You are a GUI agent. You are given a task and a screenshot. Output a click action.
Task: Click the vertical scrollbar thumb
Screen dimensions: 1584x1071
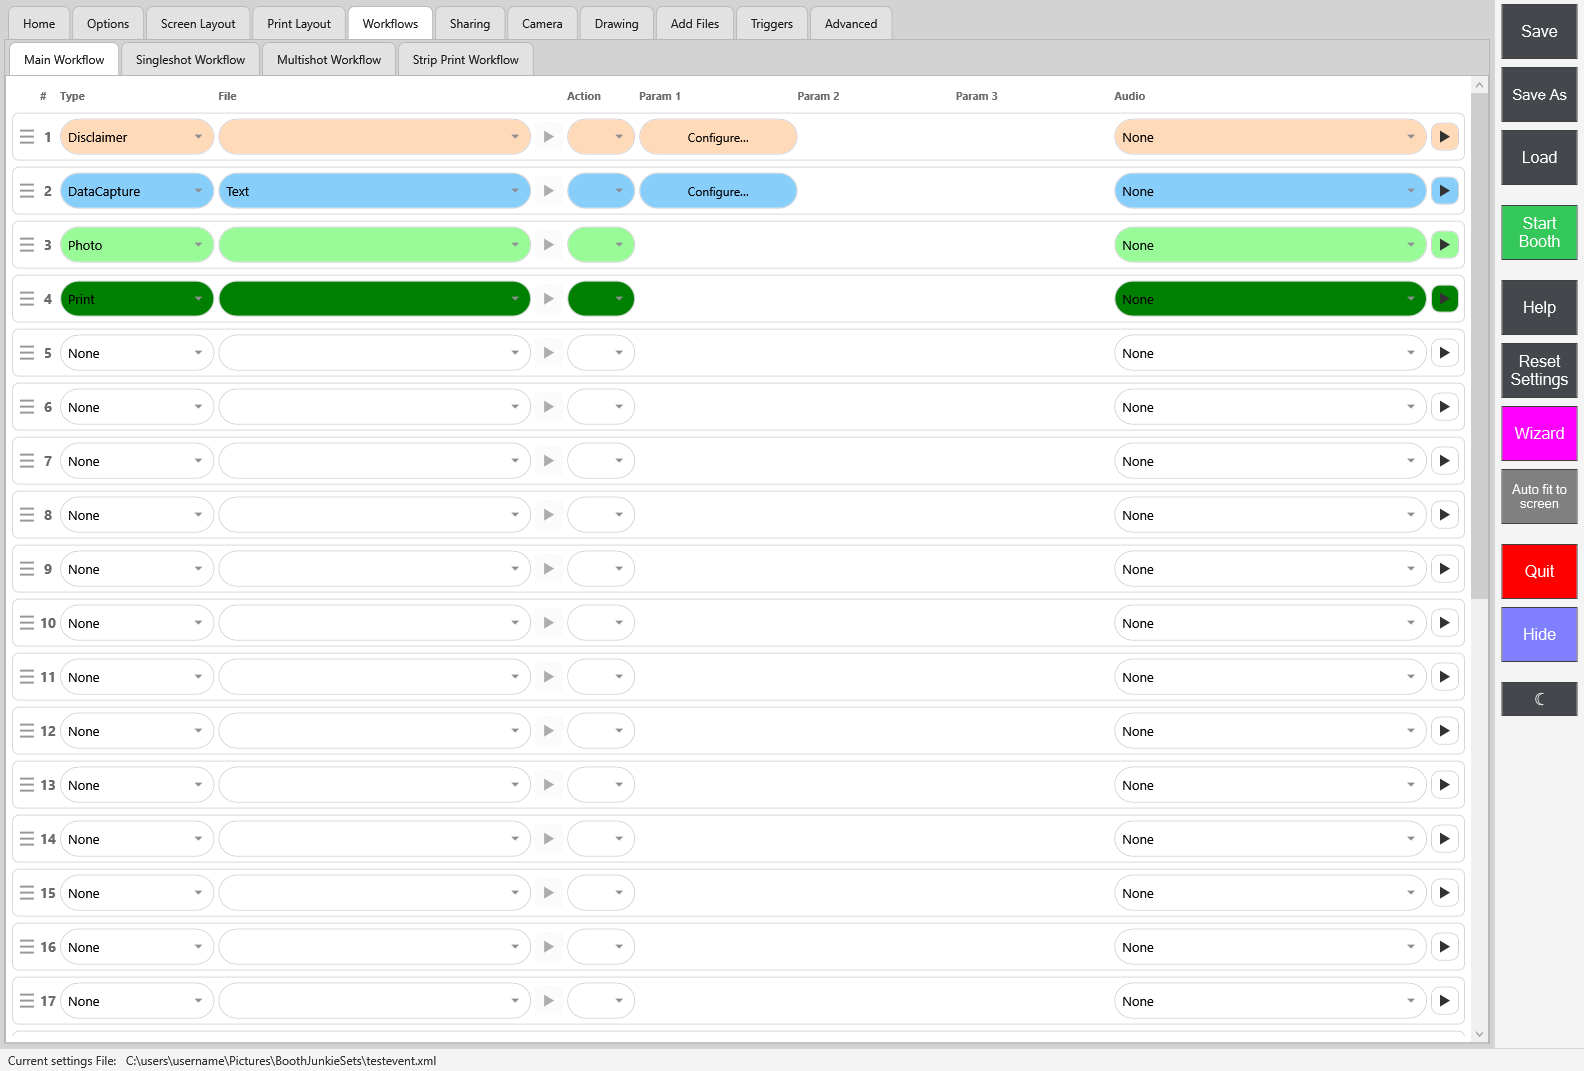point(1479,346)
